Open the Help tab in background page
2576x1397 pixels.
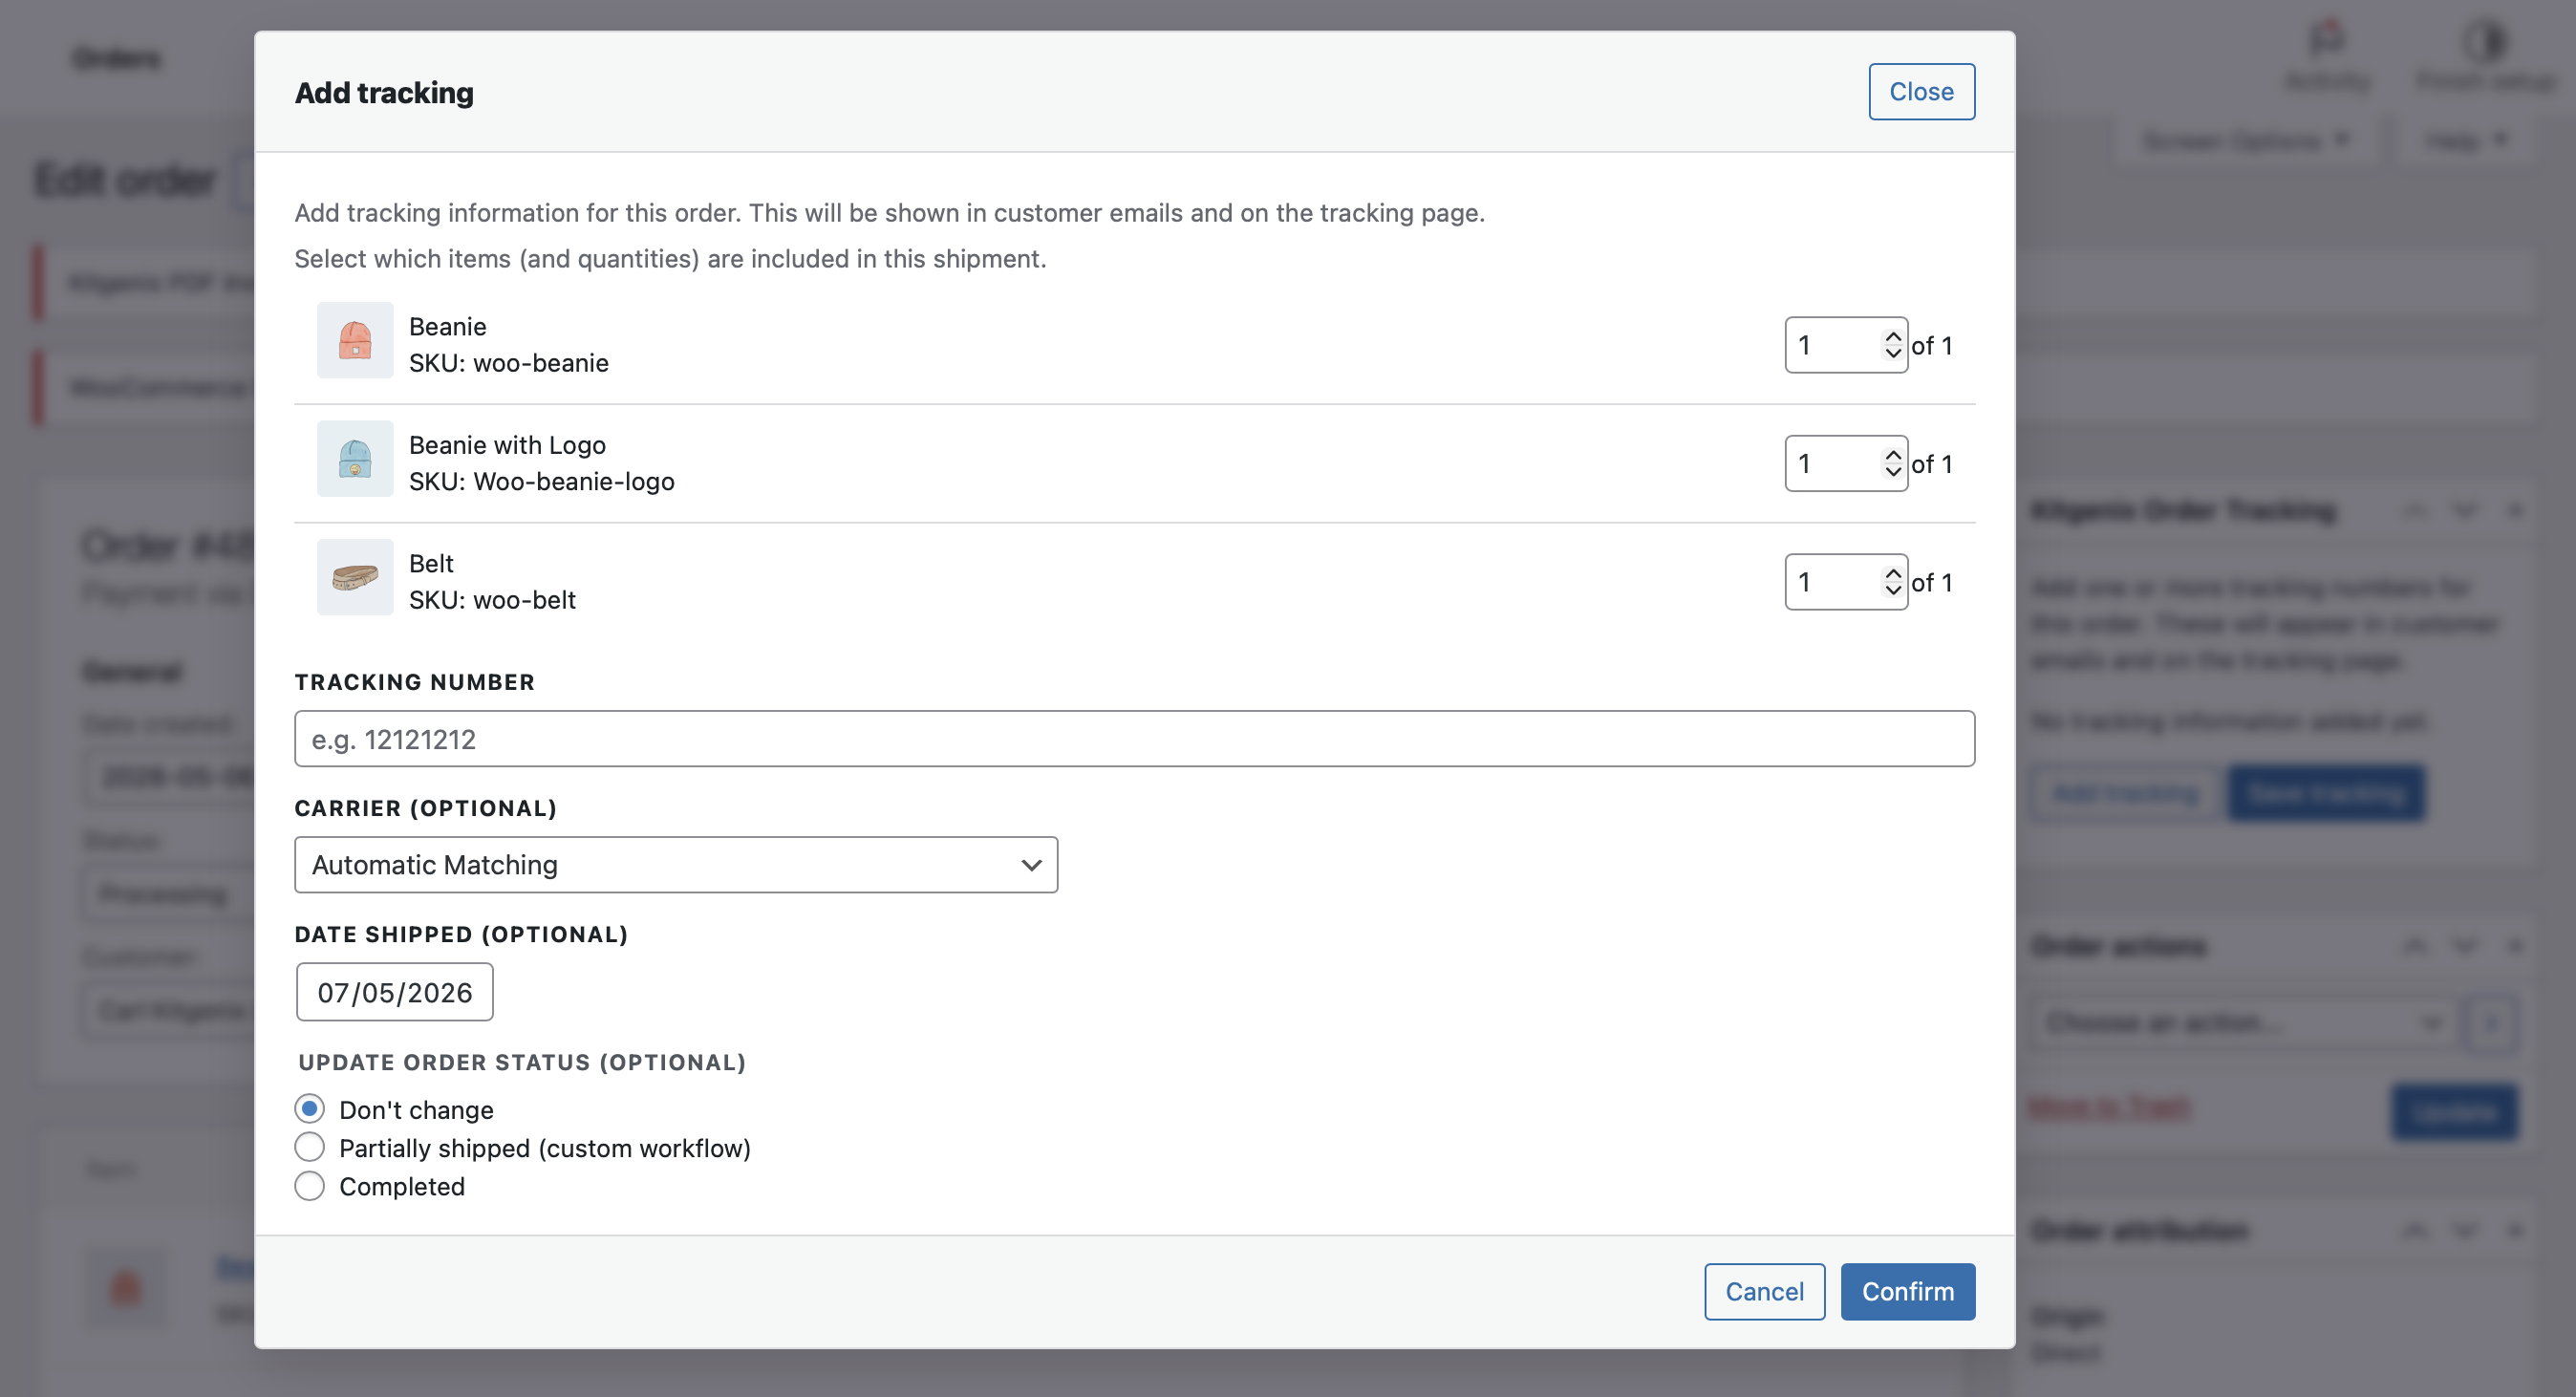pyautogui.click(x=2467, y=141)
